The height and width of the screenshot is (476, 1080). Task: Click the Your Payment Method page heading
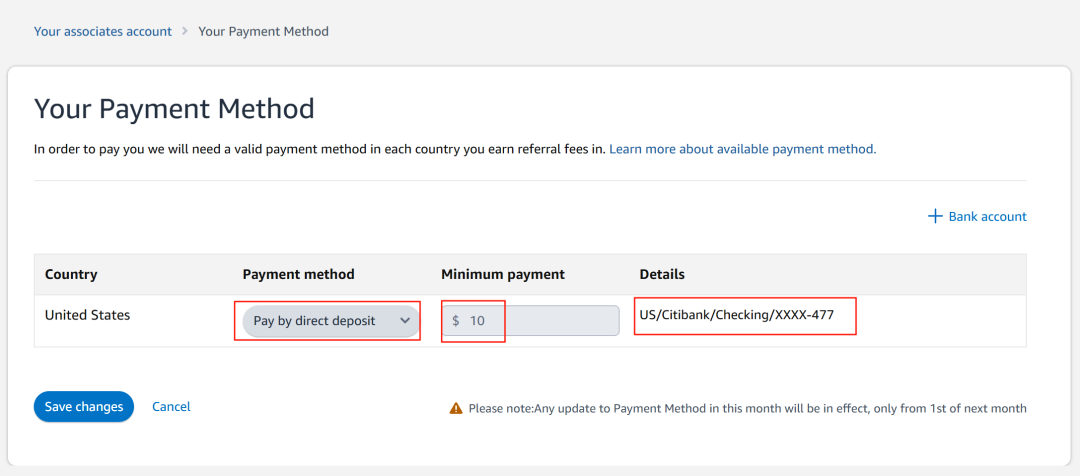pos(174,109)
